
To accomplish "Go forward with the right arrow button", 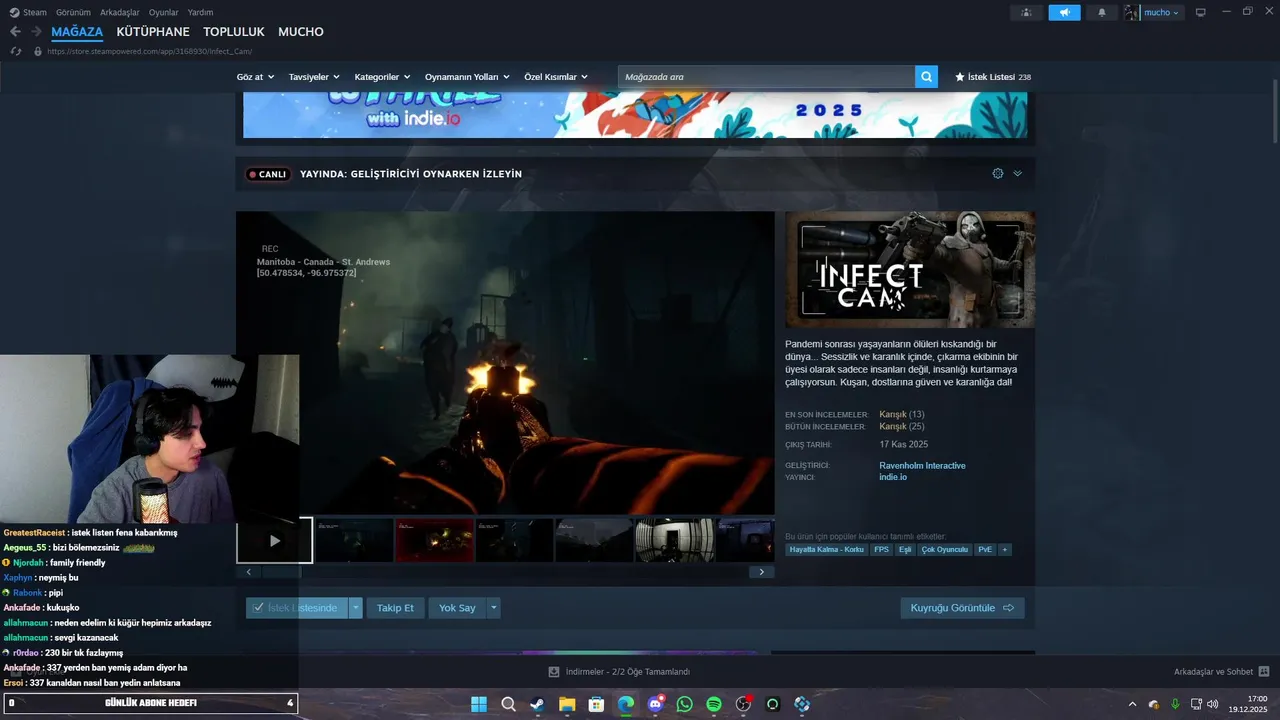I will 36,32.
